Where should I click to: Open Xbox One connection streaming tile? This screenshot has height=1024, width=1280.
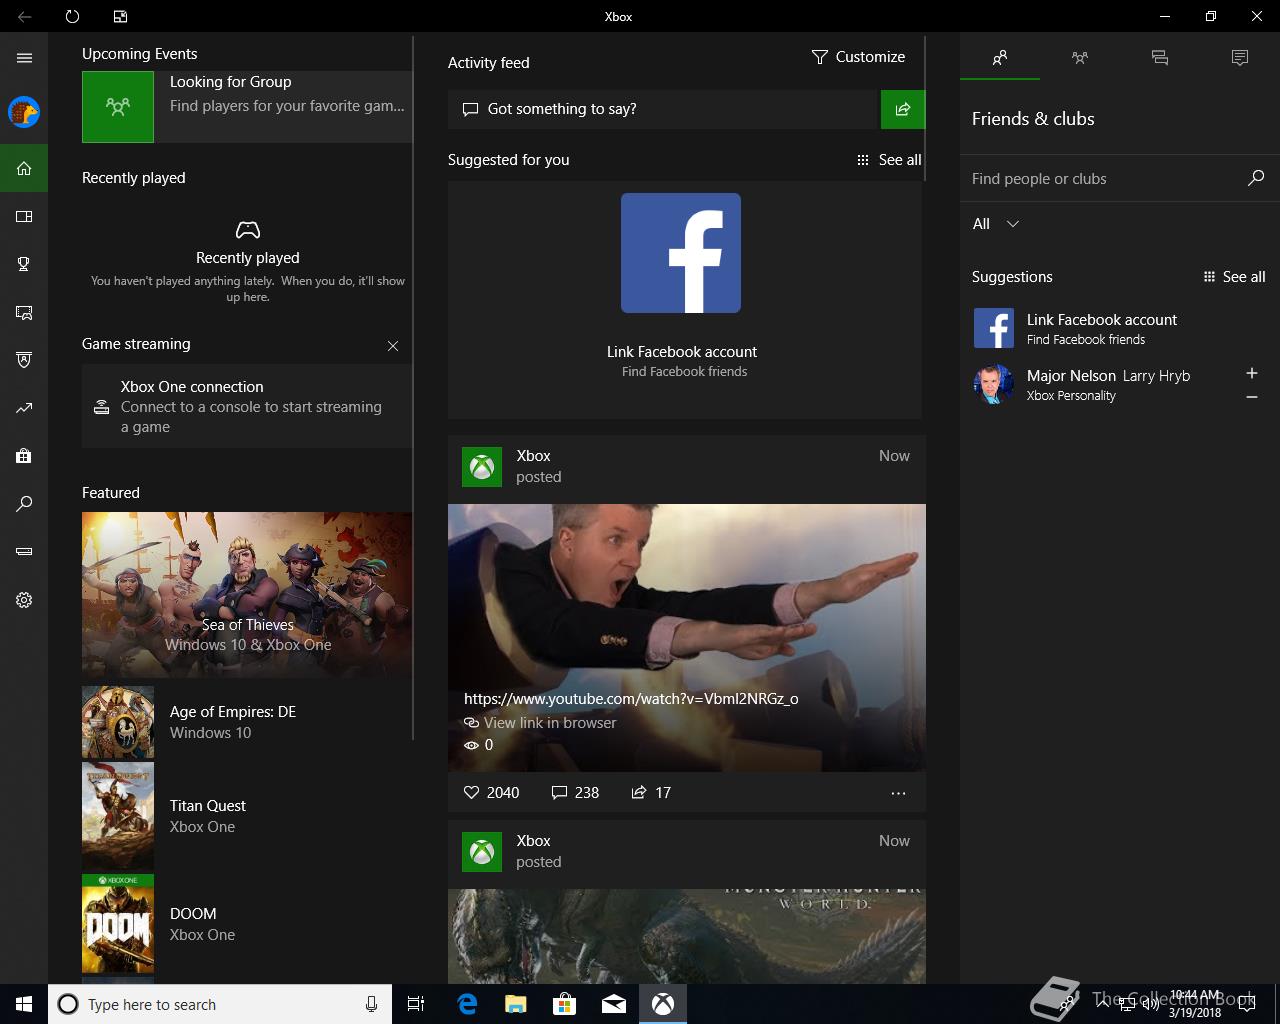click(247, 406)
